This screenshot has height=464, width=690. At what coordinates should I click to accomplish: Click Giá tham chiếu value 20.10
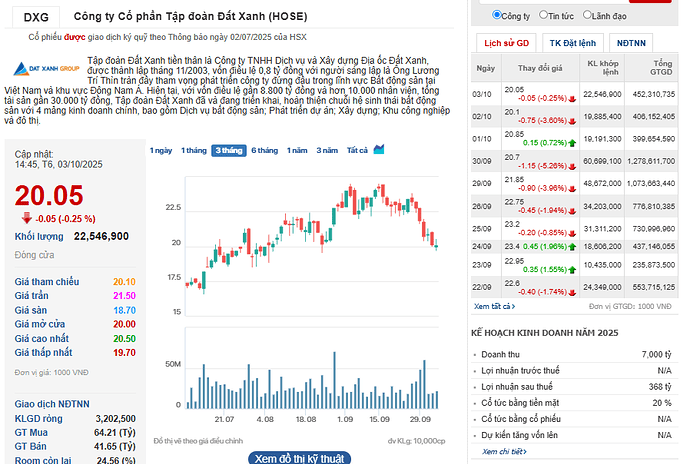[124, 282]
